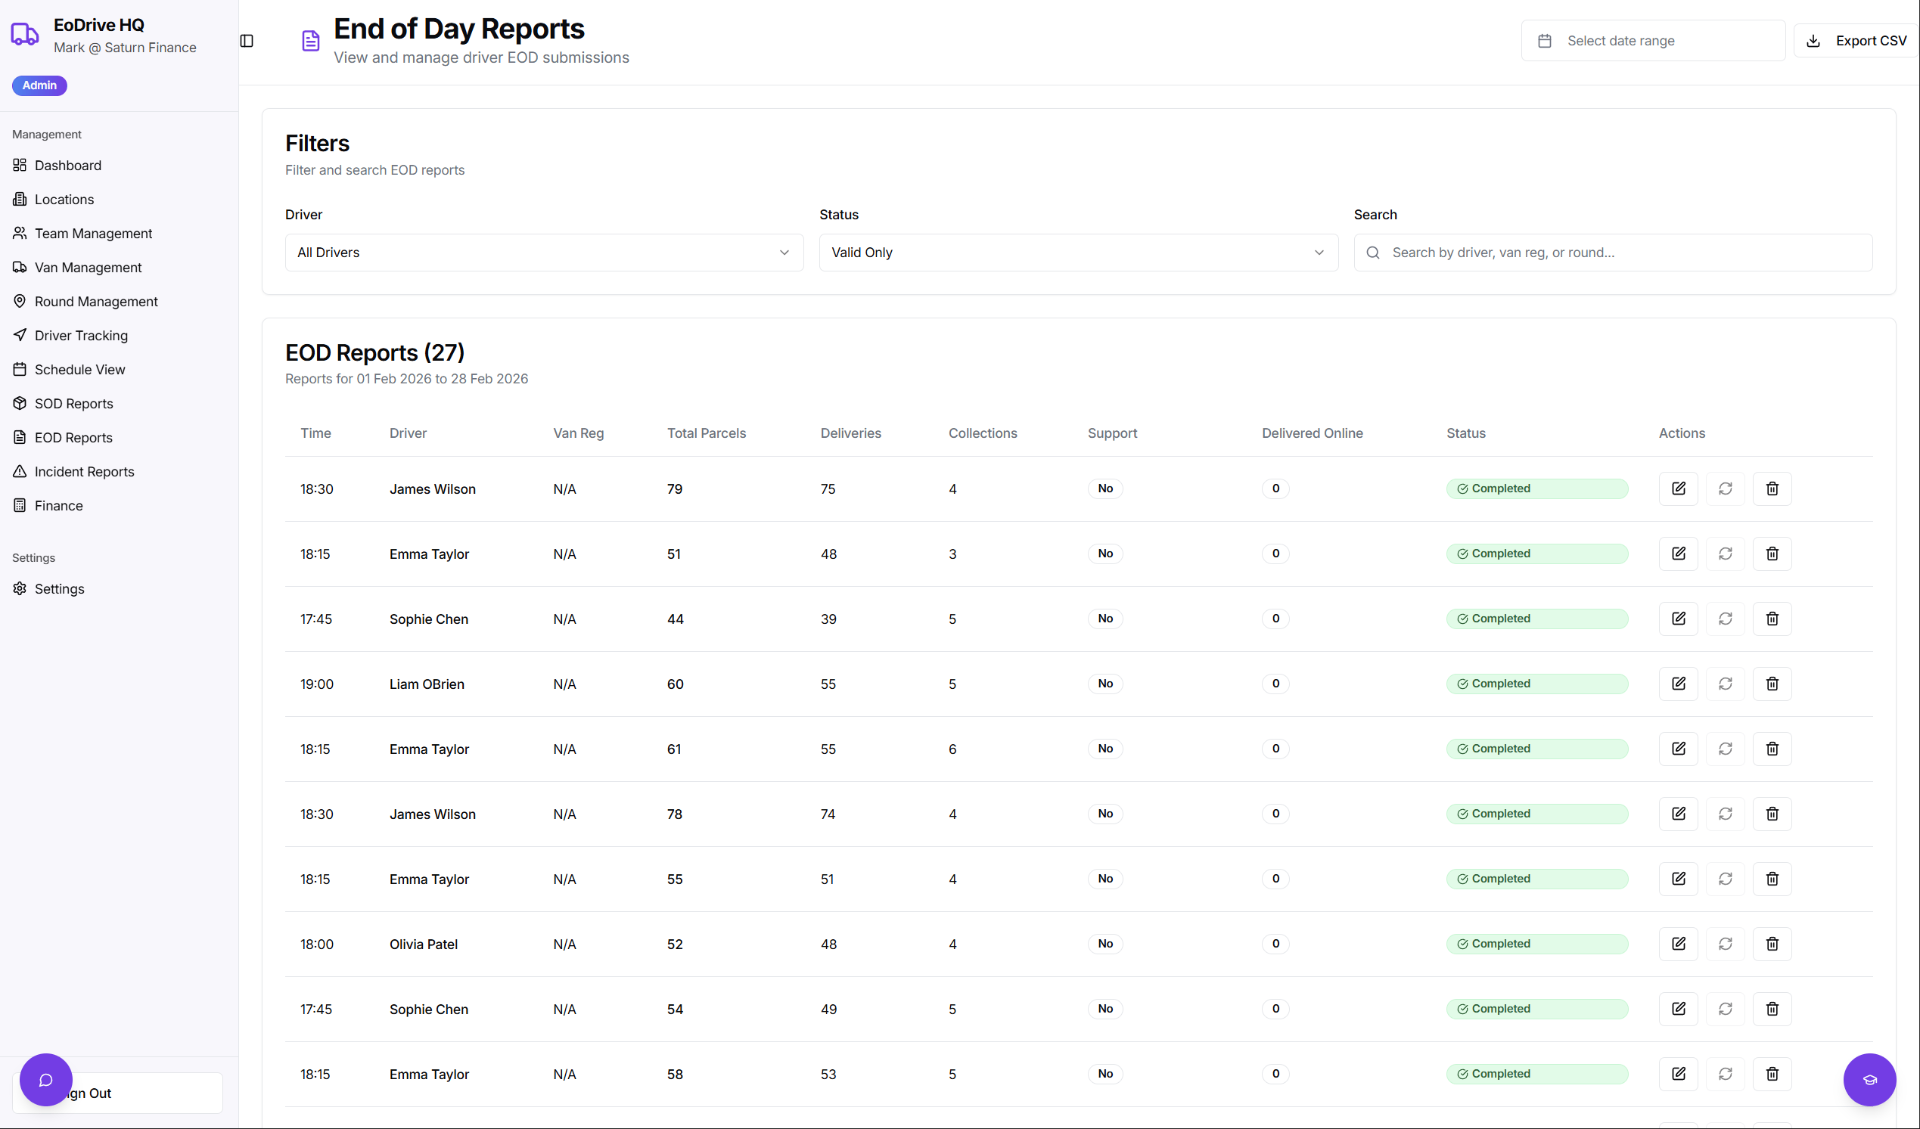Open Van Management page
This screenshot has height=1129, width=1920.
tap(88, 268)
